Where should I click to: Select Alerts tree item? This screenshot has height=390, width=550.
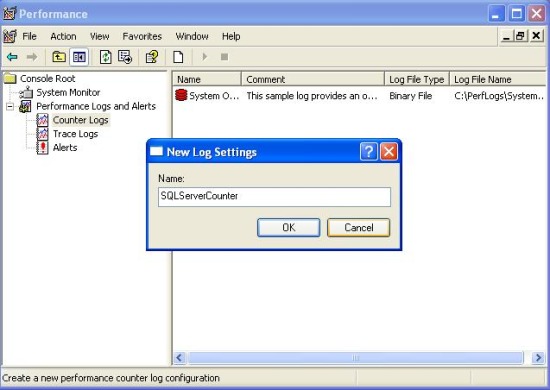tap(65, 148)
